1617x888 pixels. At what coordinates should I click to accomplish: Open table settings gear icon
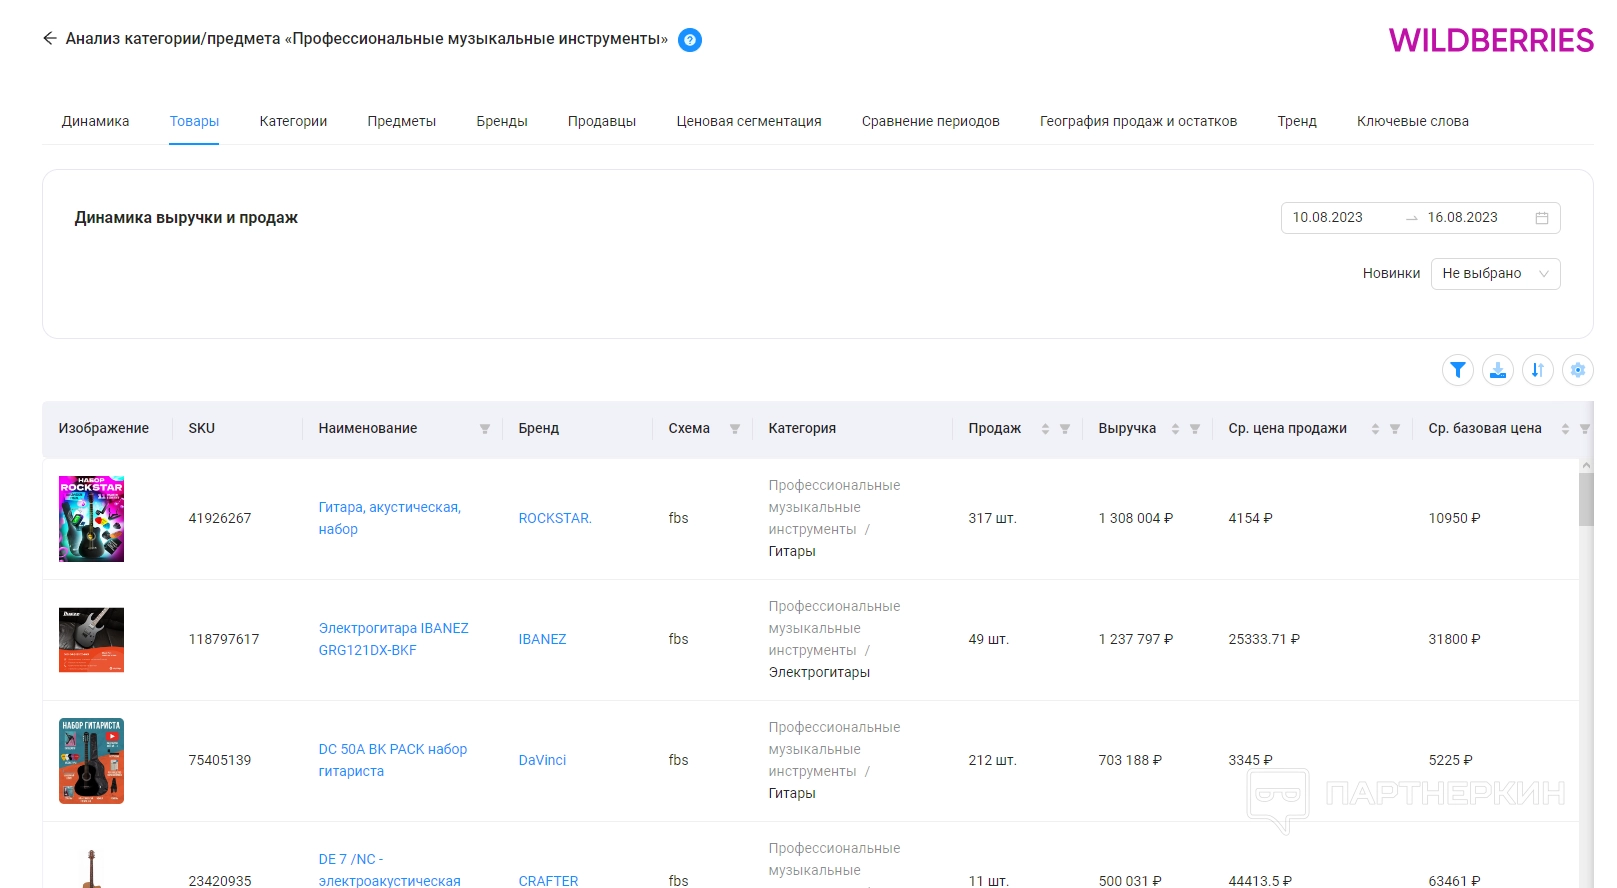point(1577,370)
